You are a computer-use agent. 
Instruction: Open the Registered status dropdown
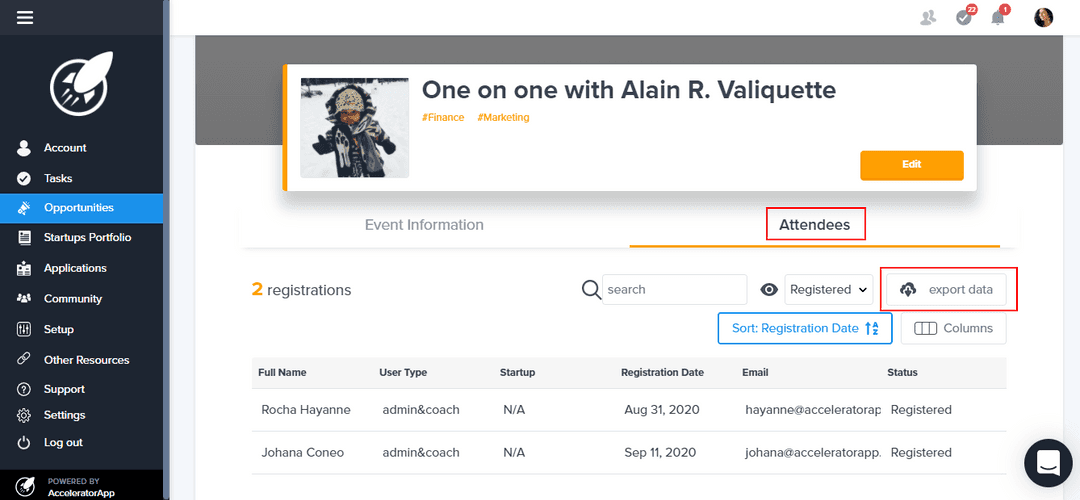coord(829,289)
